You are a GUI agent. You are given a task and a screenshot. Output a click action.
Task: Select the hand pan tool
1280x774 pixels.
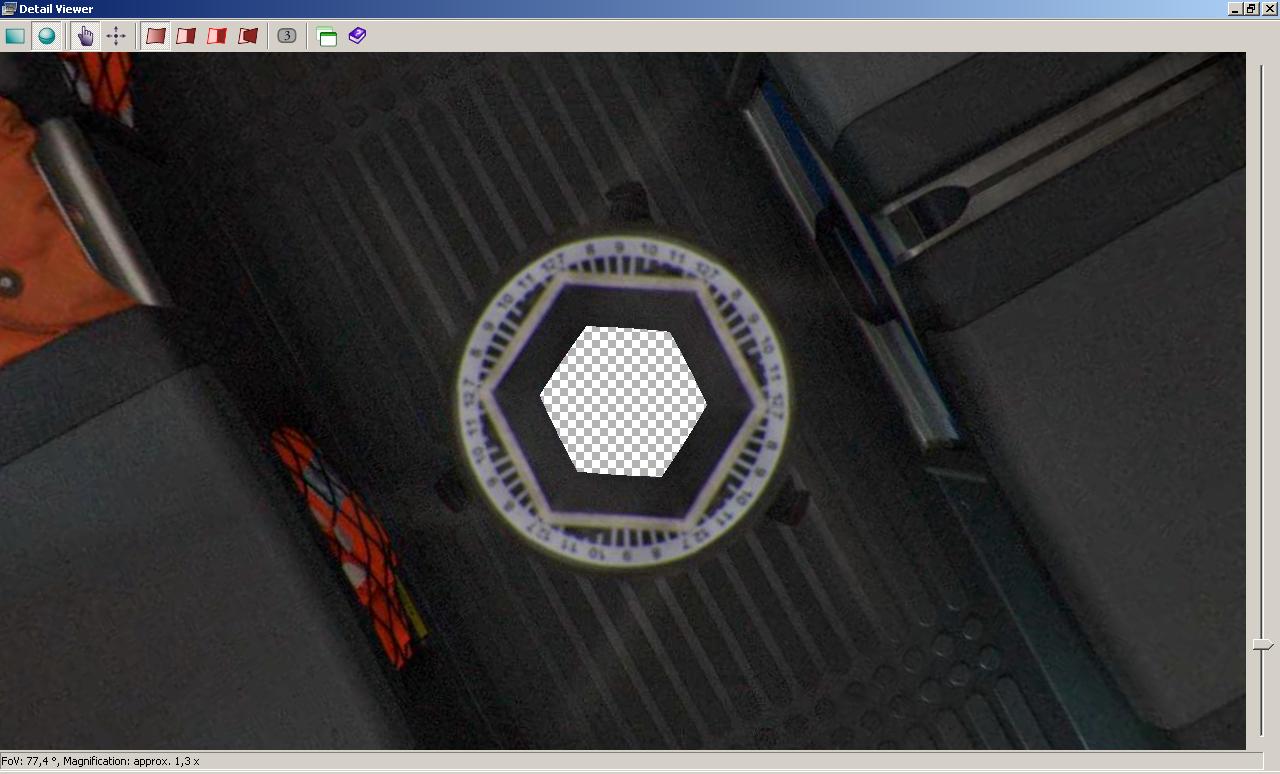[x=85, y=36]
